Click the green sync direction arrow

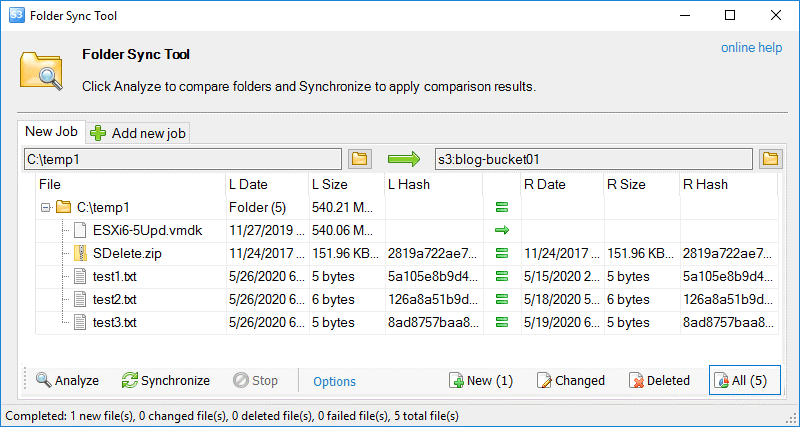404,158
